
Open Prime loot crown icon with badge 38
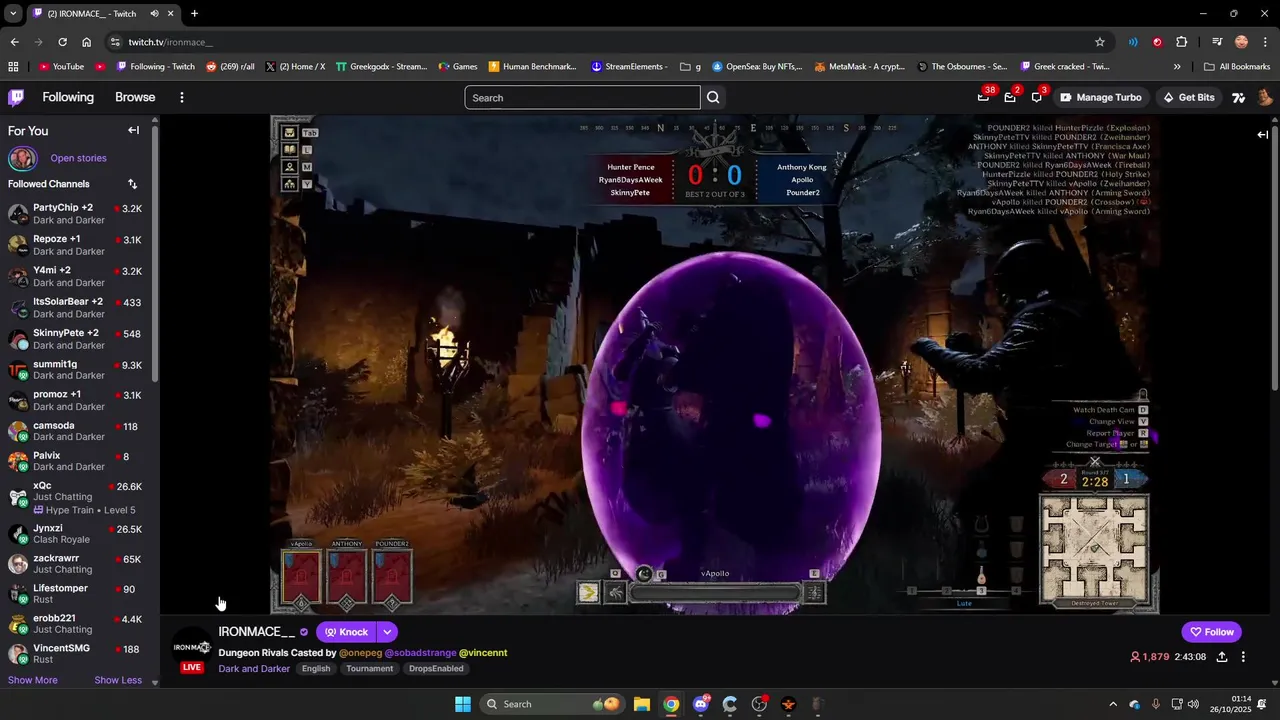984,97
